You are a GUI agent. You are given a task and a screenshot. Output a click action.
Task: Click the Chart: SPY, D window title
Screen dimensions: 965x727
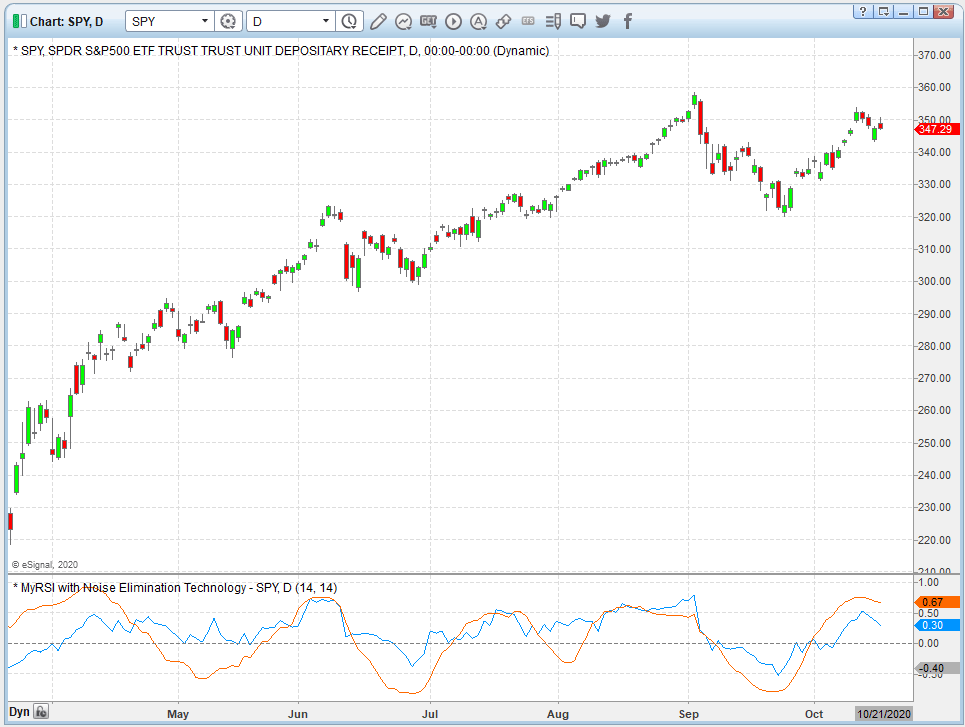[66, 22]
